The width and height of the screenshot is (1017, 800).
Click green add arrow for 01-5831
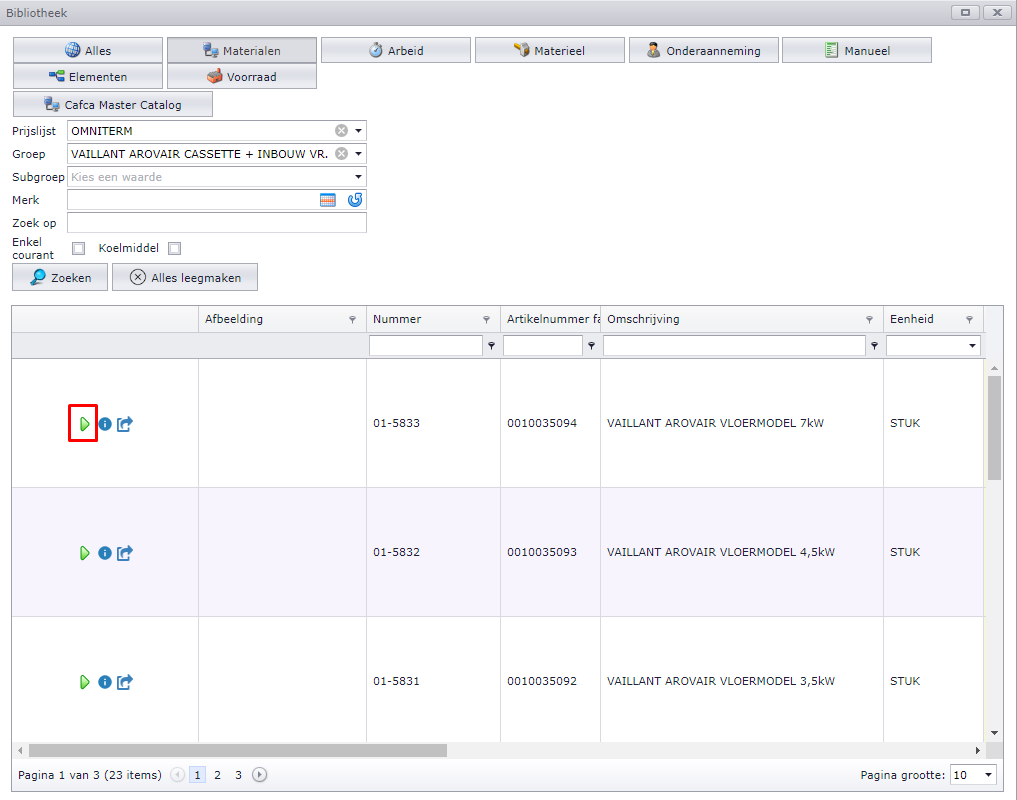tap(84, 682)
